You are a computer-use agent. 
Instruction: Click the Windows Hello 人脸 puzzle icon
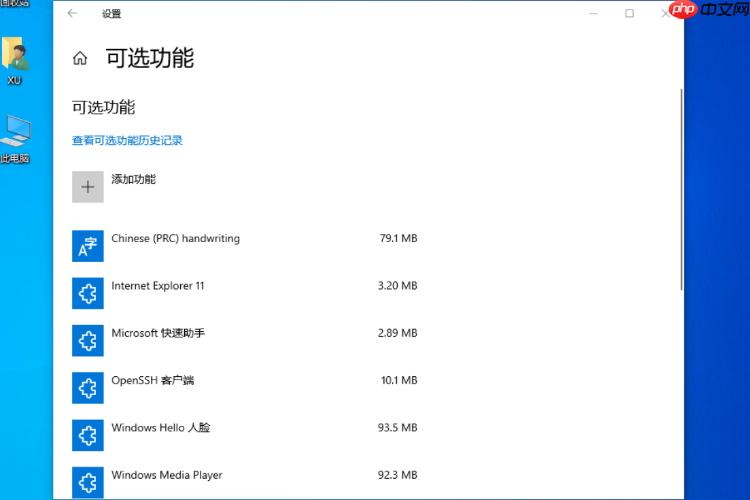(88, 435)
